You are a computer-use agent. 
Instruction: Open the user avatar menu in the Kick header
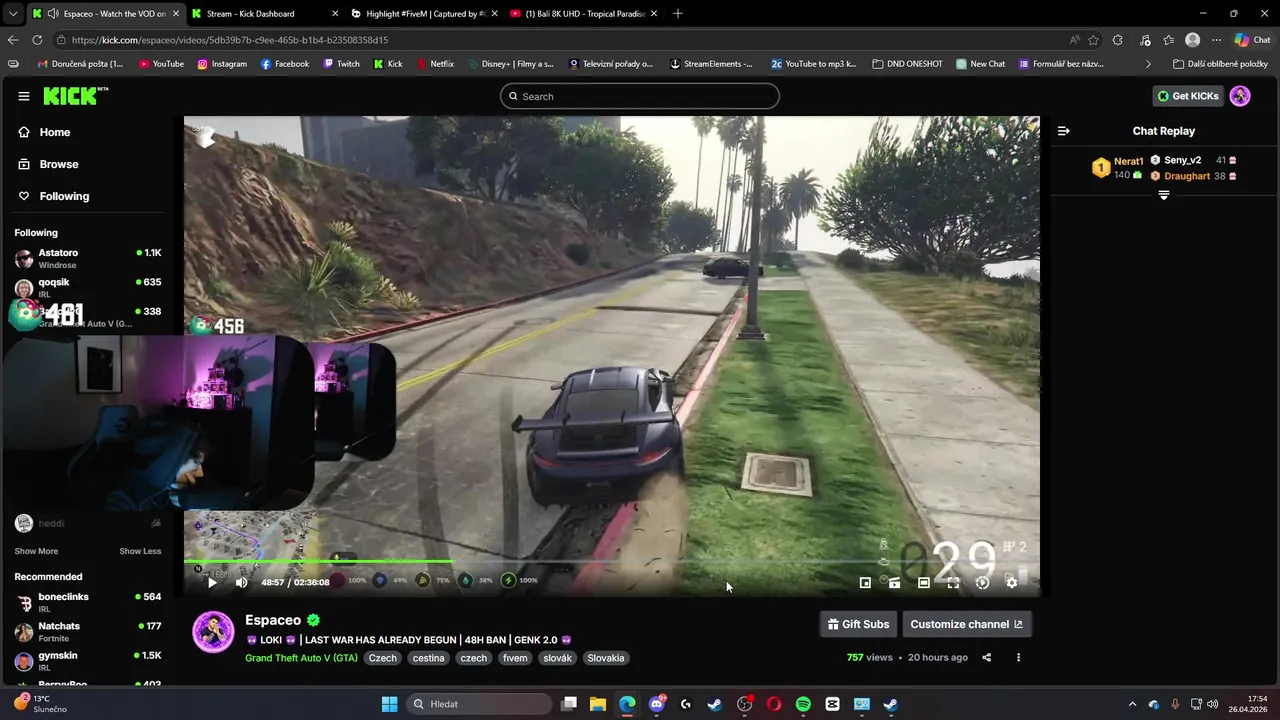pyautogui.click(x=1240, y=96)
